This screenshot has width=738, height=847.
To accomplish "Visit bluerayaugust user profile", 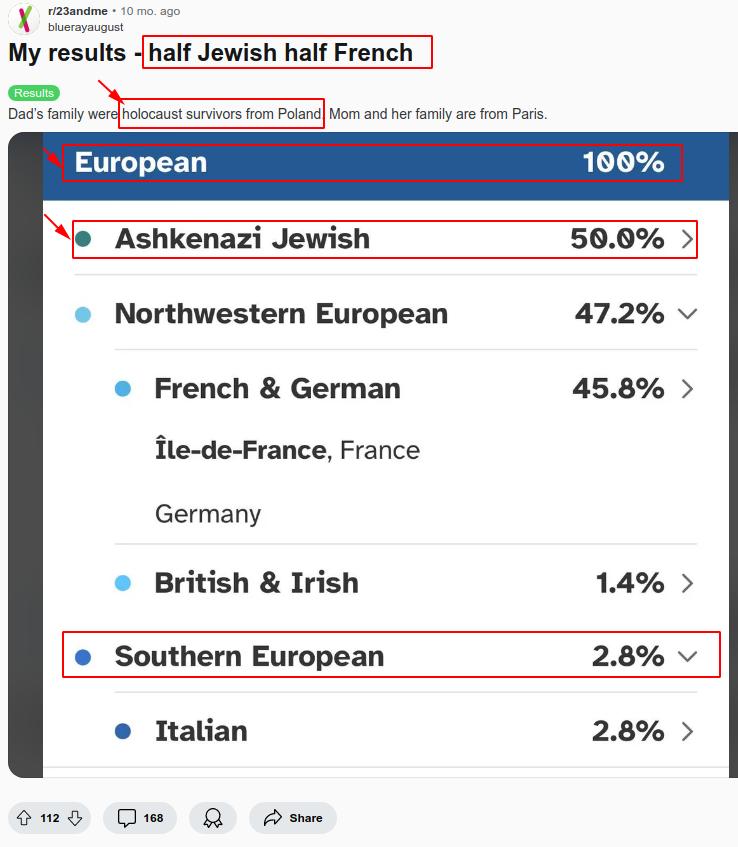I will pos(86,27).
